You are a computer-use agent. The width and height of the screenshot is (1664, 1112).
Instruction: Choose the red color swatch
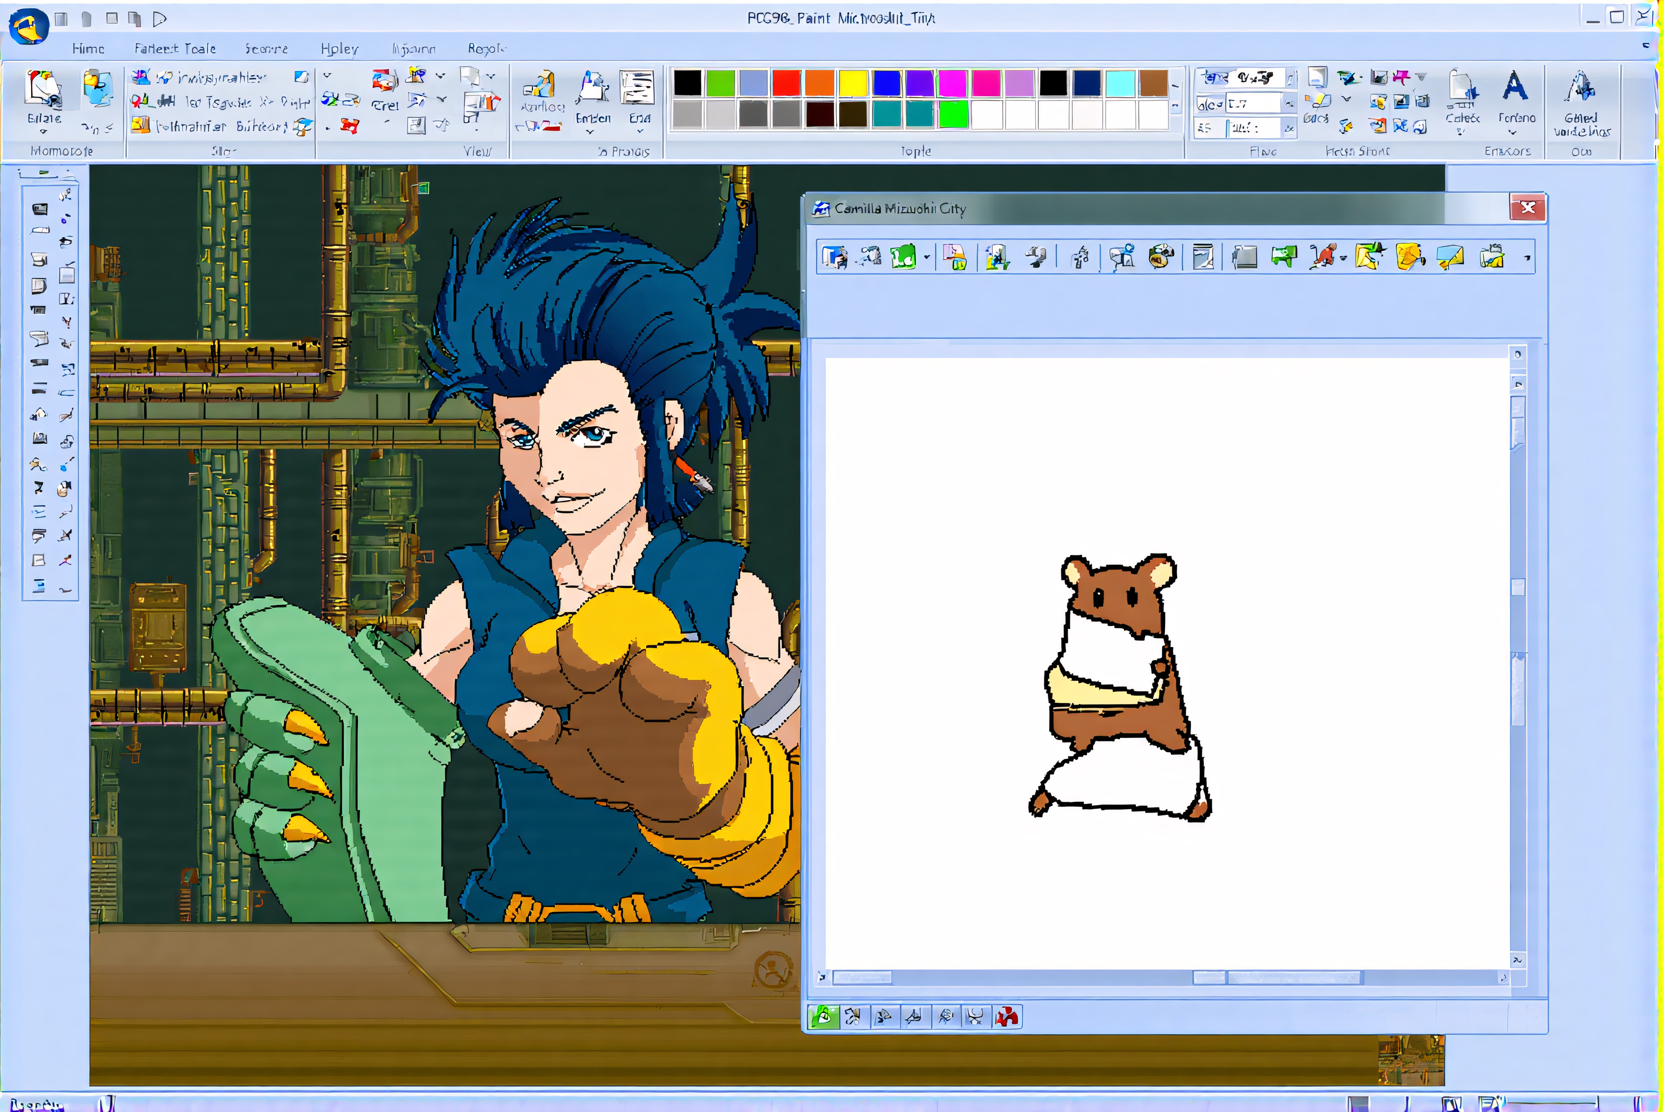click(x=786, y=82)
